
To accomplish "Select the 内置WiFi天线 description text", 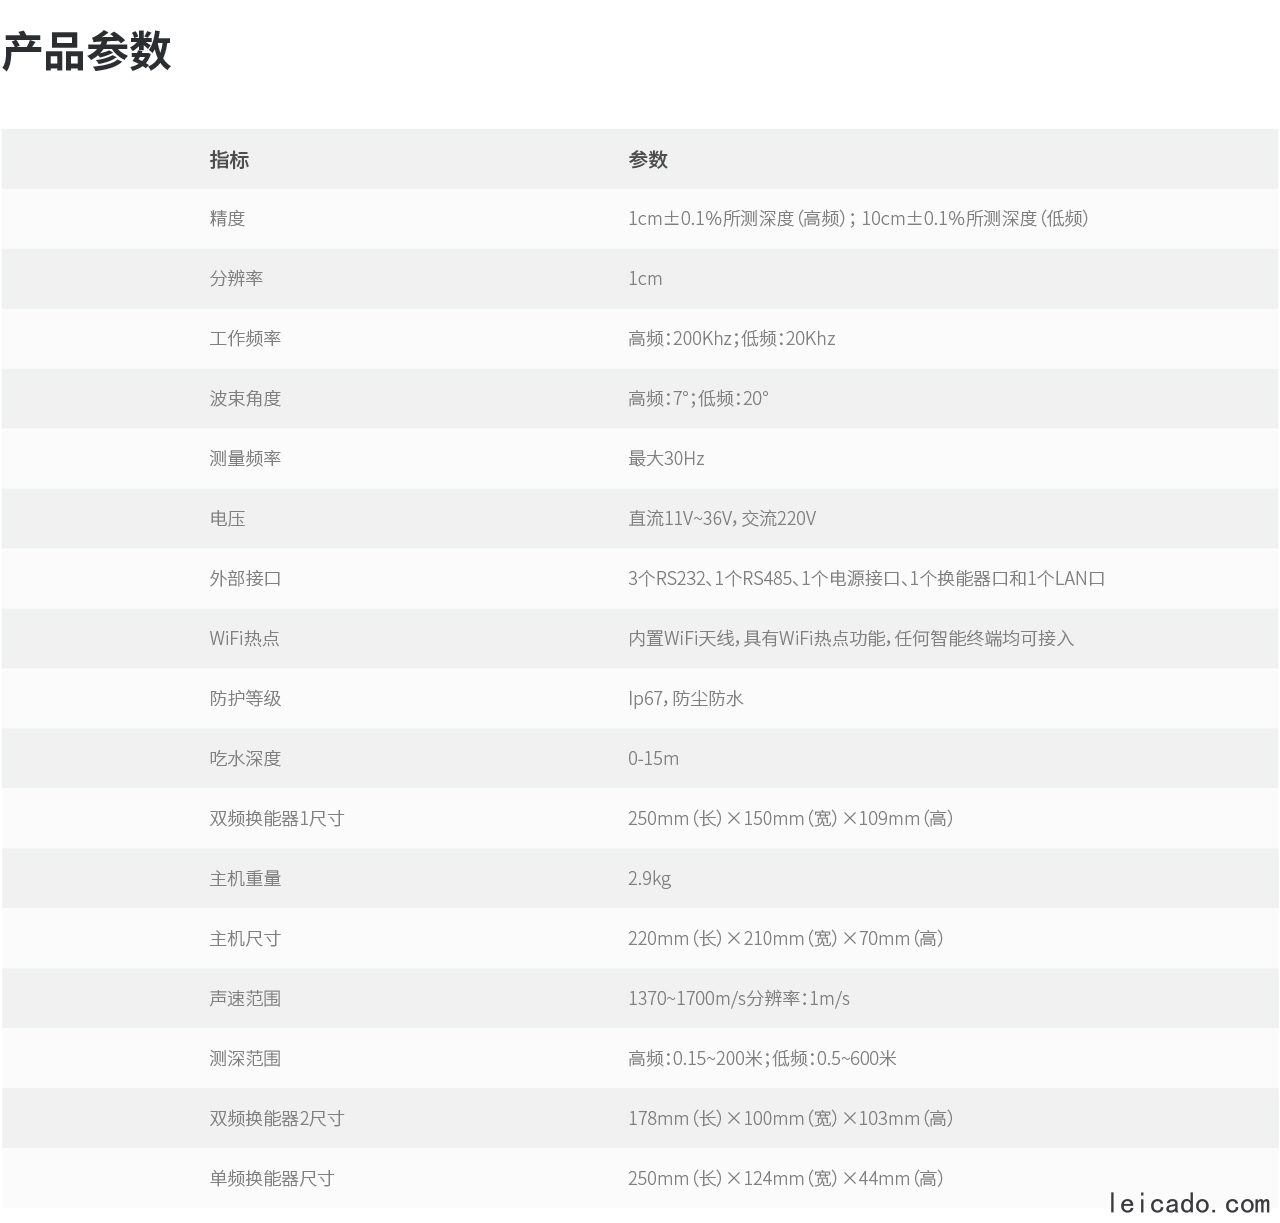I will pyautogui.click(x=851, y=639).
